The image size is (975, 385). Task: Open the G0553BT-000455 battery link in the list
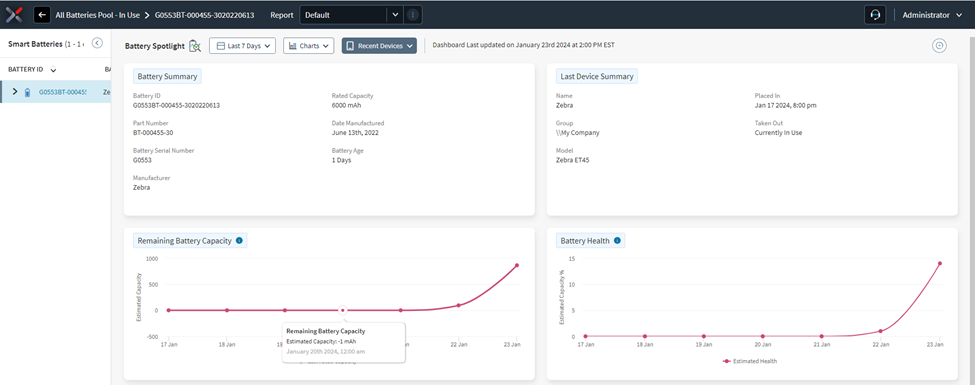pos(63,92)
